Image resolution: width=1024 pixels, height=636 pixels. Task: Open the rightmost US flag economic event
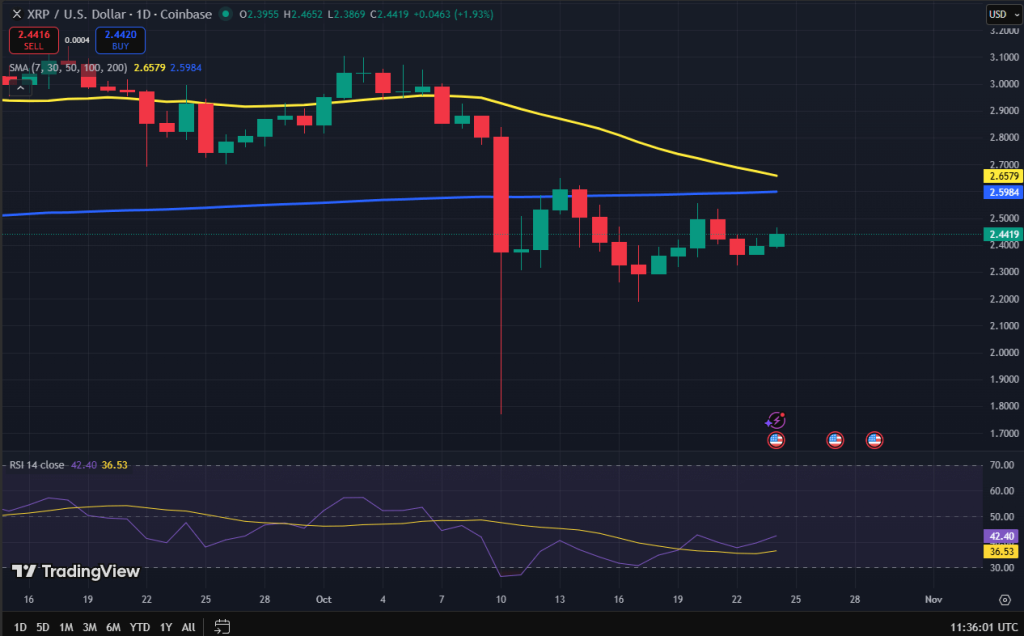tap(874, 440)
